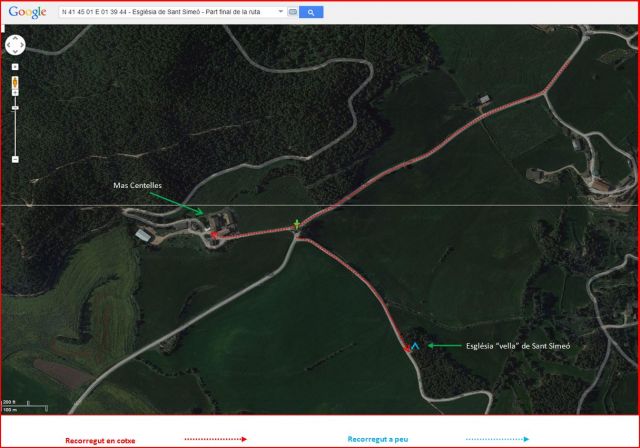Click the Google logo

[27, 12]
